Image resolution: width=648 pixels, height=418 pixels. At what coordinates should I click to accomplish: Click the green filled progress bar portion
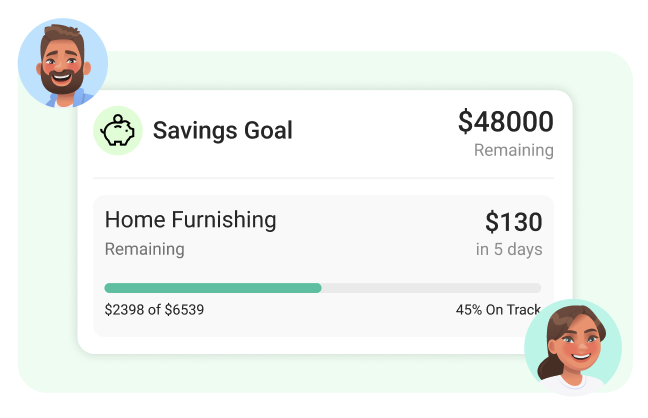[210, 288]
